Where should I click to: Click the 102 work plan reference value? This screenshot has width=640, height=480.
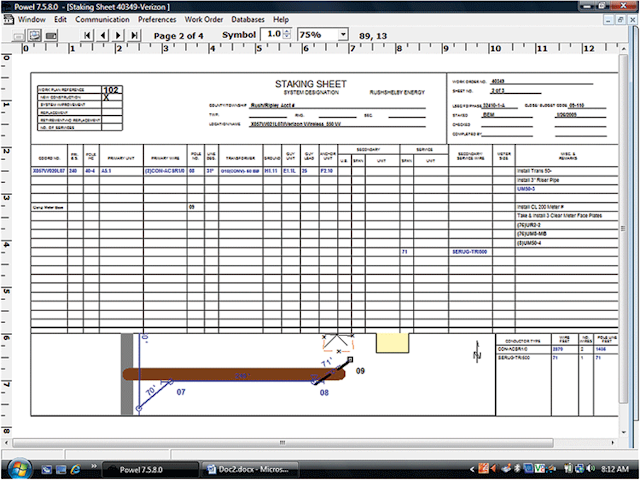coord(111,89)
